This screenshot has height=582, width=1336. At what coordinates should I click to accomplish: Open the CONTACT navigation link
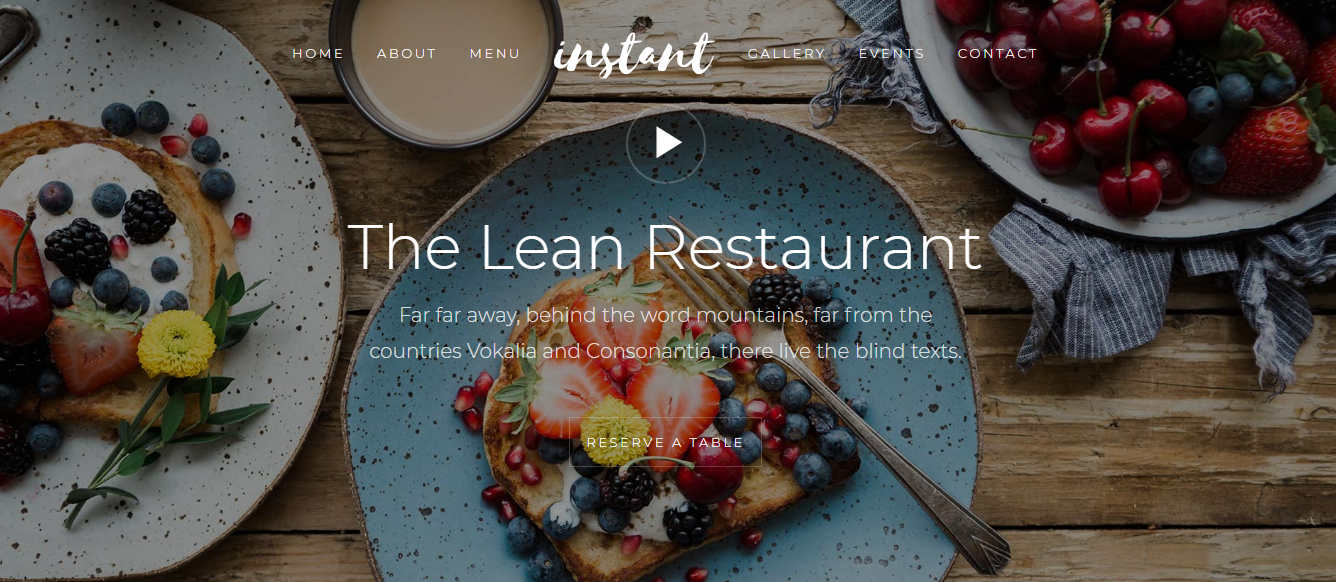tap(998, 54)
